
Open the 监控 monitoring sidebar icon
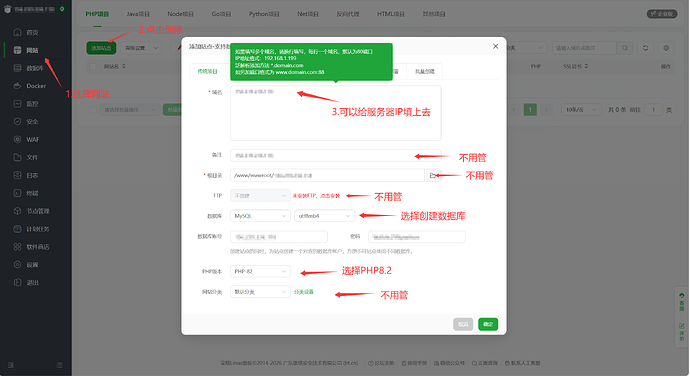tap(17, 103)
